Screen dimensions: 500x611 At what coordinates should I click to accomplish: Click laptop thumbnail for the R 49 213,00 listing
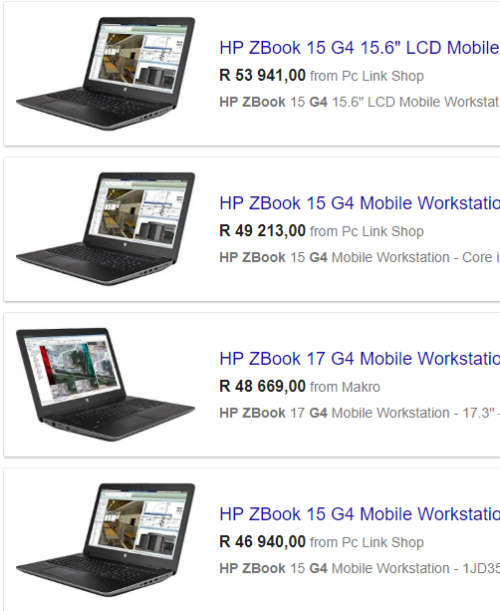(105, 229)
